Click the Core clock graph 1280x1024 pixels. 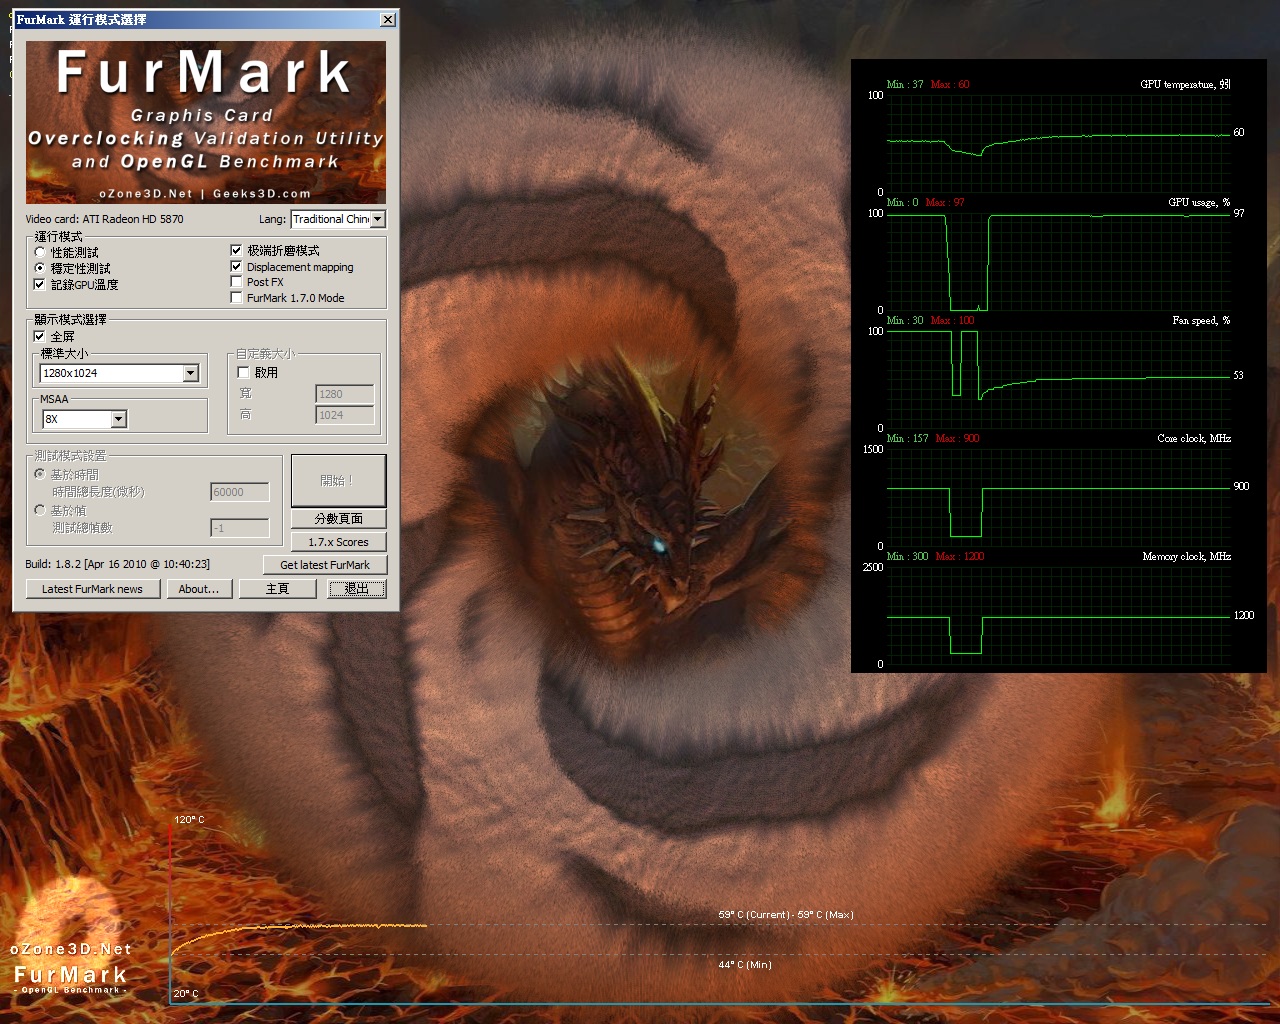click(1058, 498)
